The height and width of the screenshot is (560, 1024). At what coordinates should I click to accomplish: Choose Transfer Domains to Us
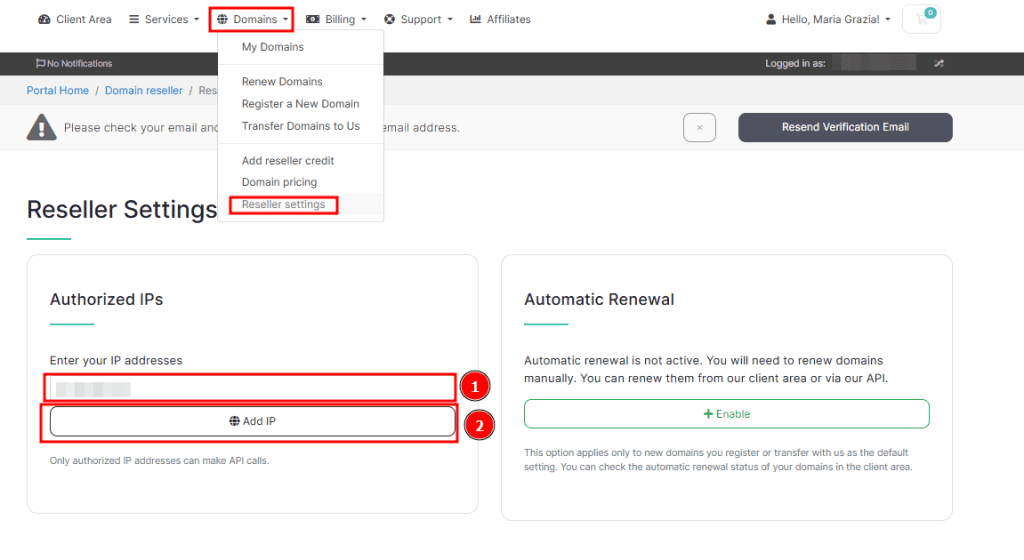pyautogui.click(x=300, y=126)
